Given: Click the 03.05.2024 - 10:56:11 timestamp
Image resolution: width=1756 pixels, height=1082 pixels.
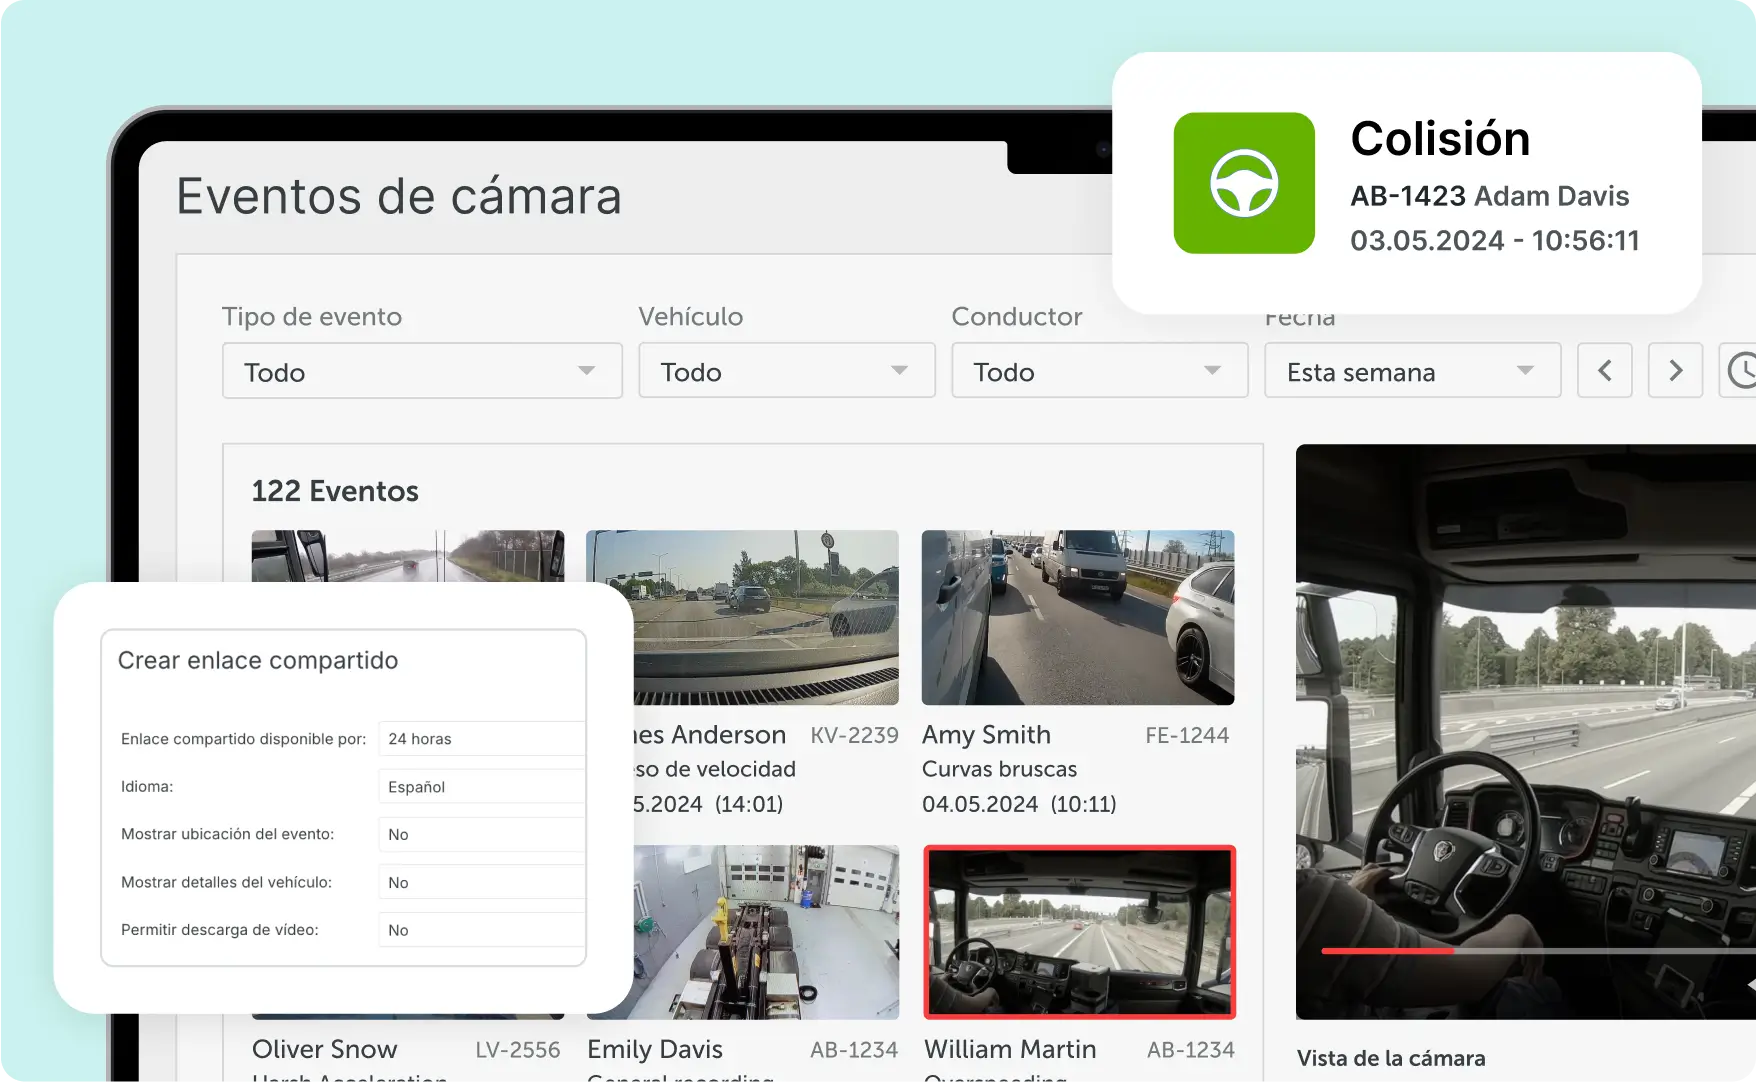Looking at the screenshot, I should pos(1495,241).
